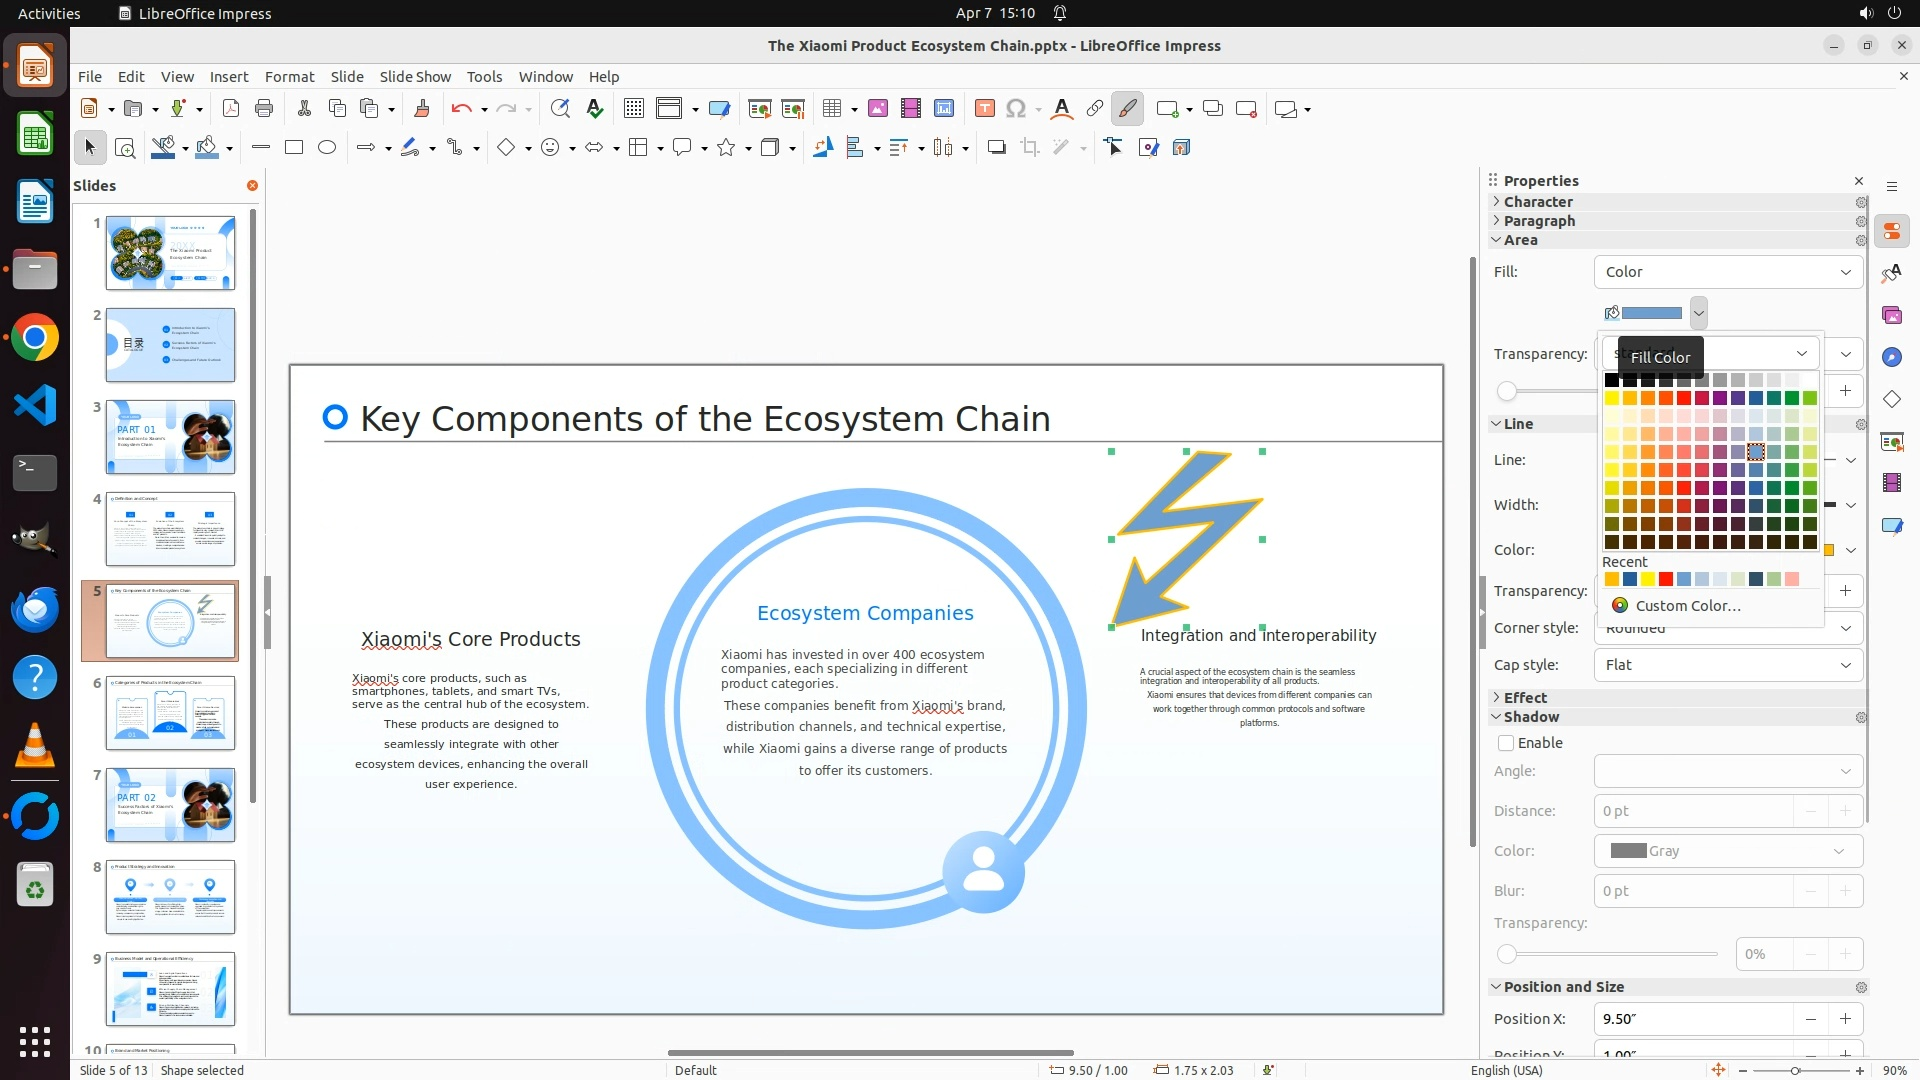Toggle the Show Draw Functions button
This screenshot has height=1080, width=1920.
1127,109
